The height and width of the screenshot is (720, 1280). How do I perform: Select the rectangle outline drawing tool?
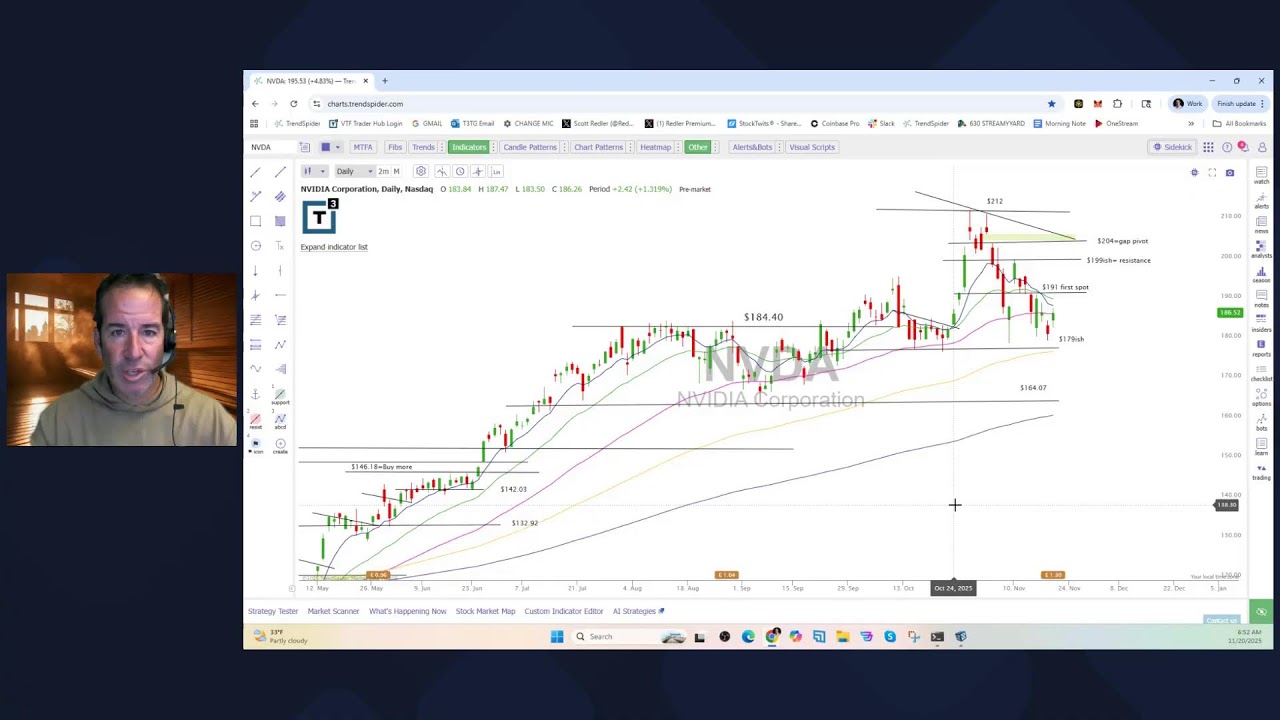pyautogui.click(x=255, y=221)
